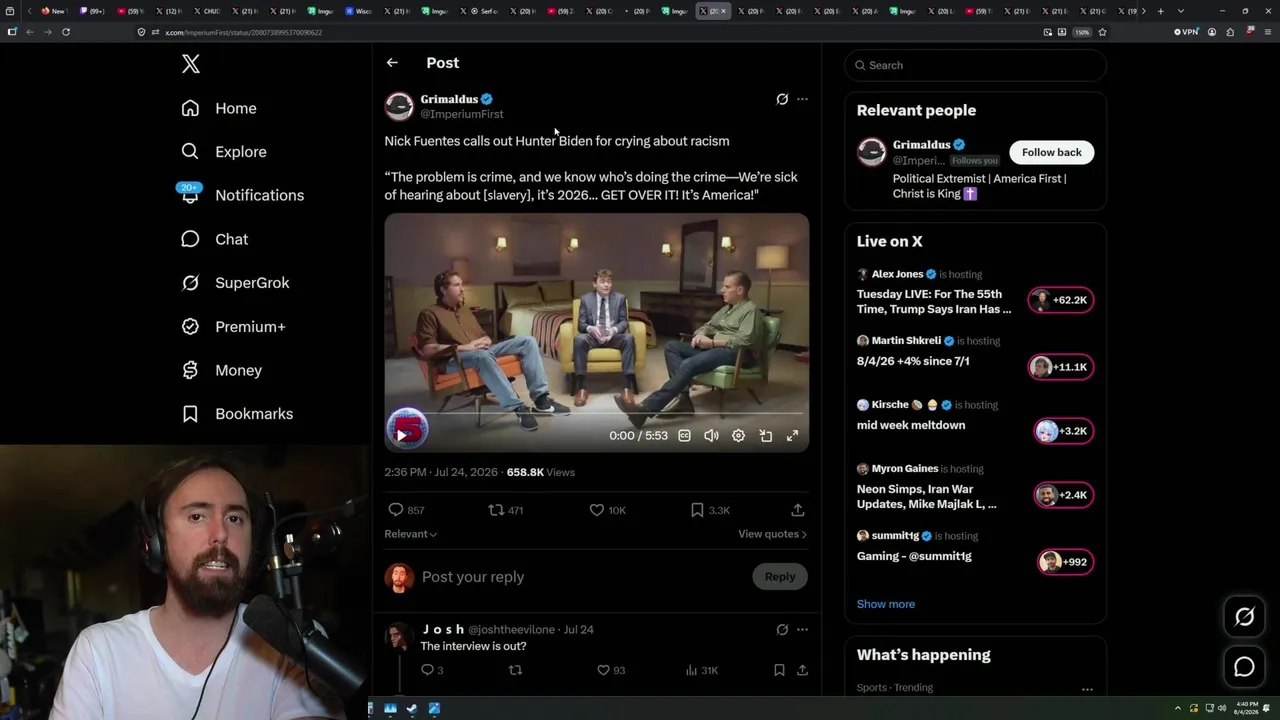This screenshot has height=720, width=1280.
Task: Repost Josh's comment
Action: click(516, 670)
